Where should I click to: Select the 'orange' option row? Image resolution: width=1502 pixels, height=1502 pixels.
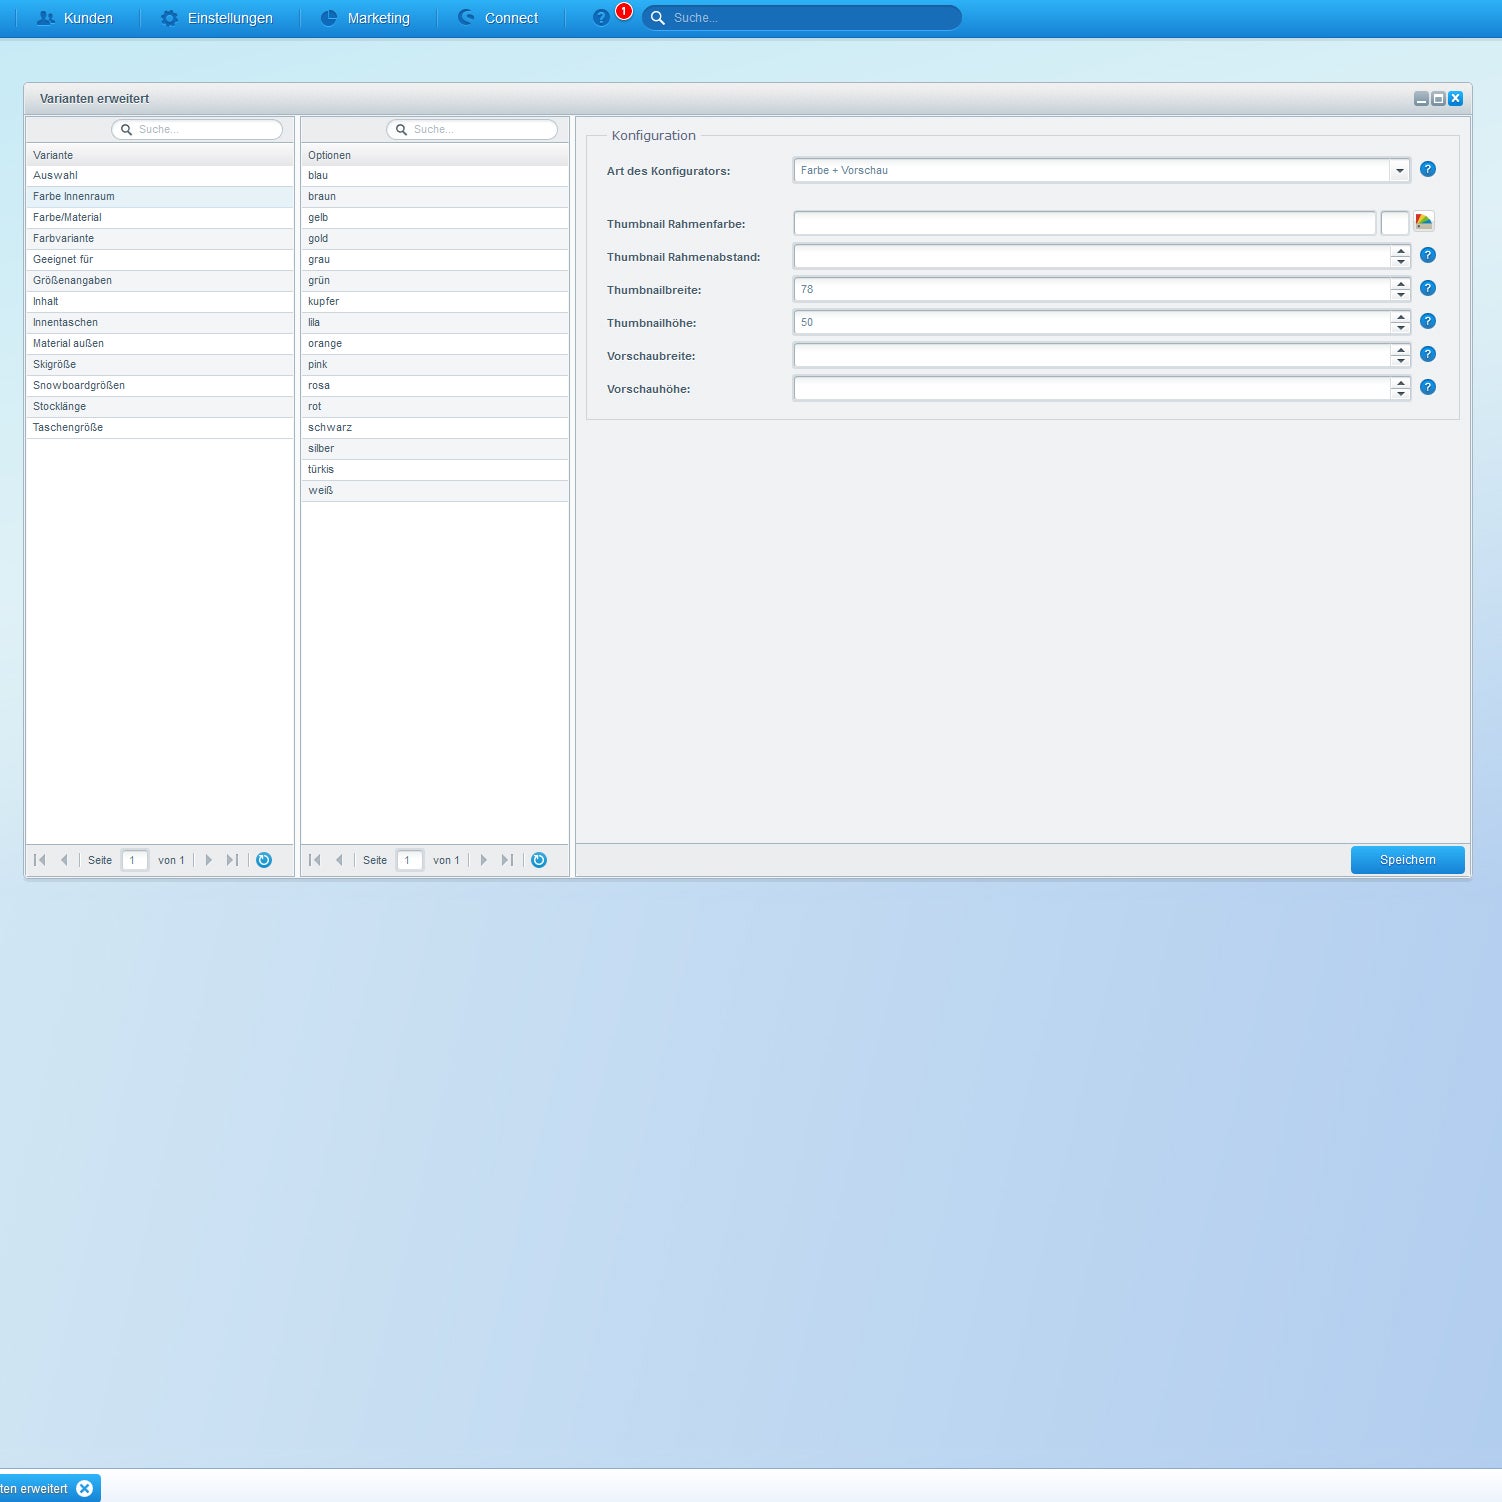click(435, 344)
